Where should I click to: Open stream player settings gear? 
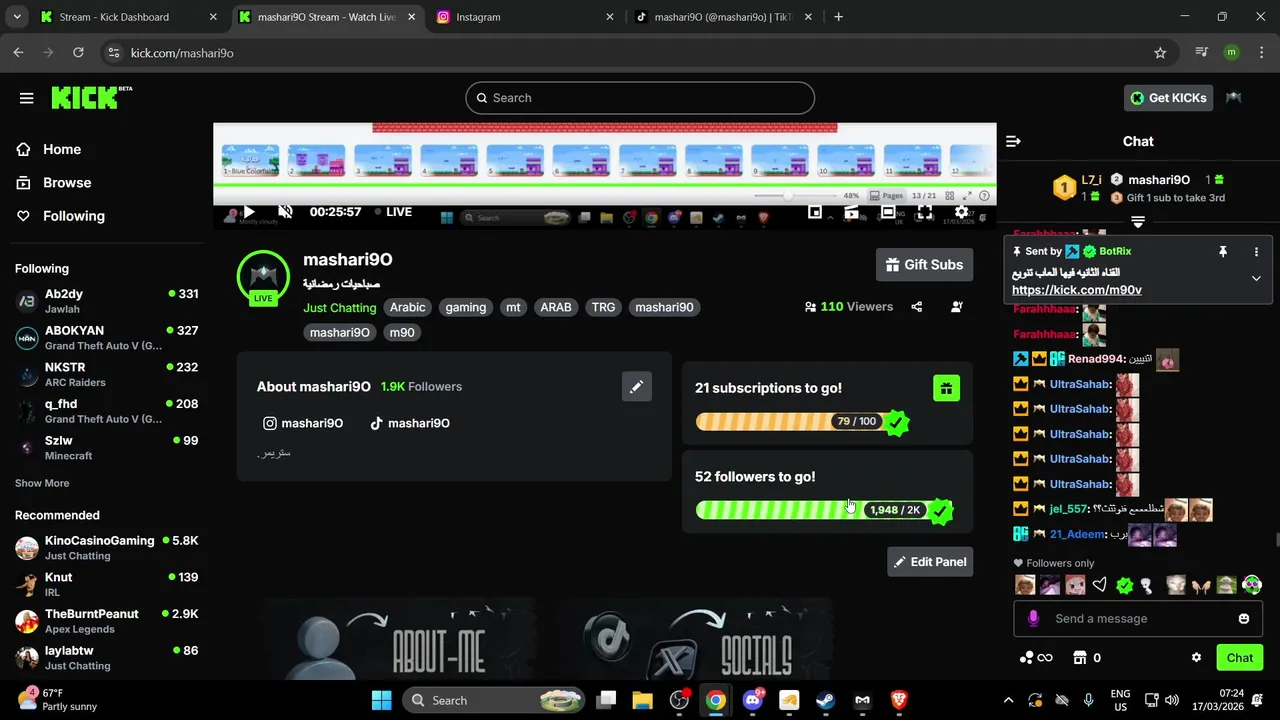[961, 212]
